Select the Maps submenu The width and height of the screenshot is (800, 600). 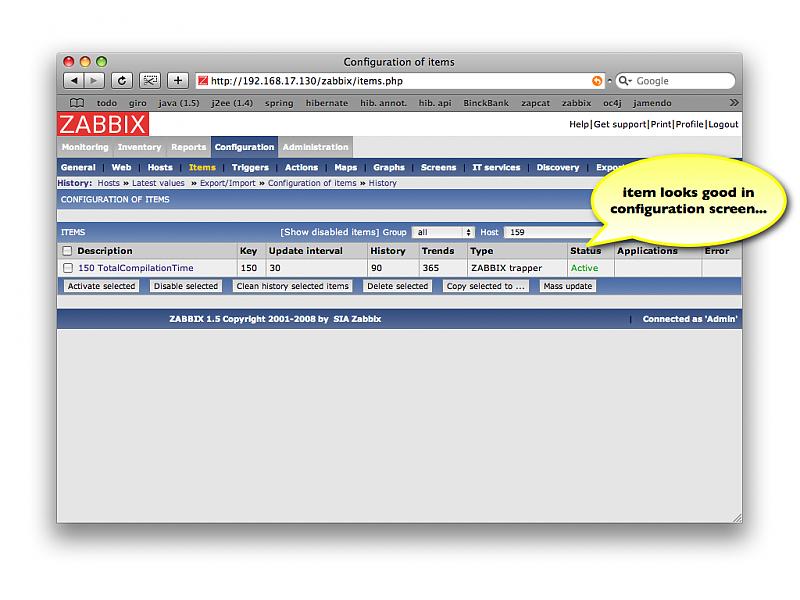pos(345,167)
